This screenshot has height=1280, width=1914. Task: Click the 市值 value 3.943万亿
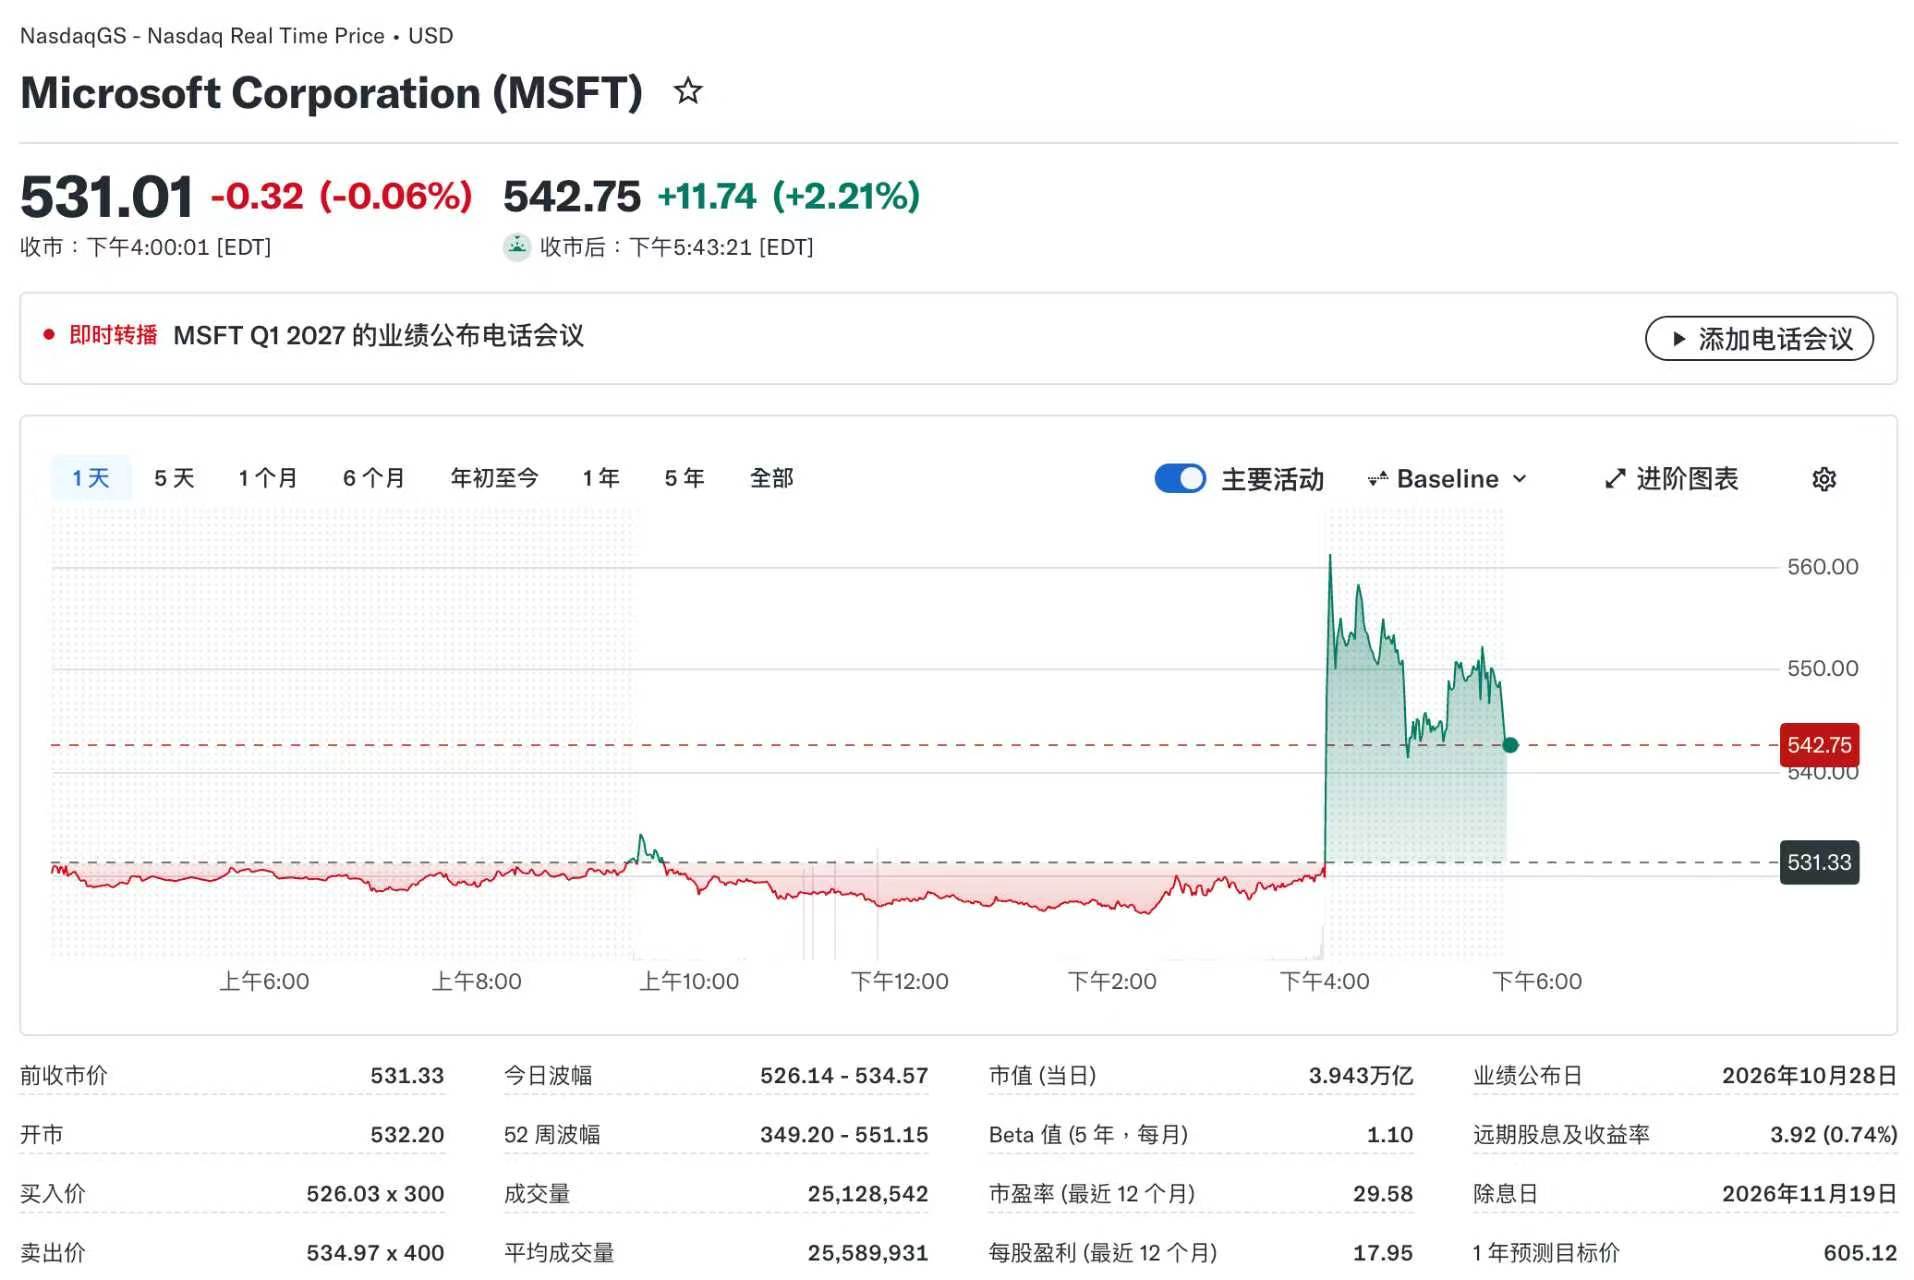click(1360, 1075)
